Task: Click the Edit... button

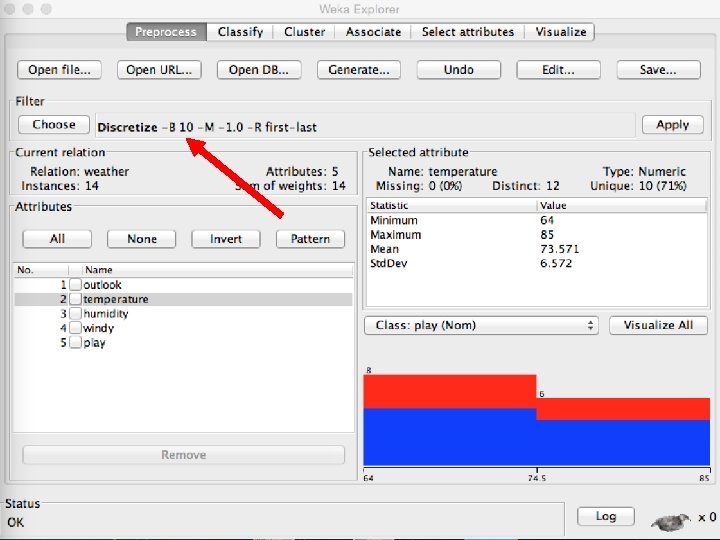Action: click(558, 70)
